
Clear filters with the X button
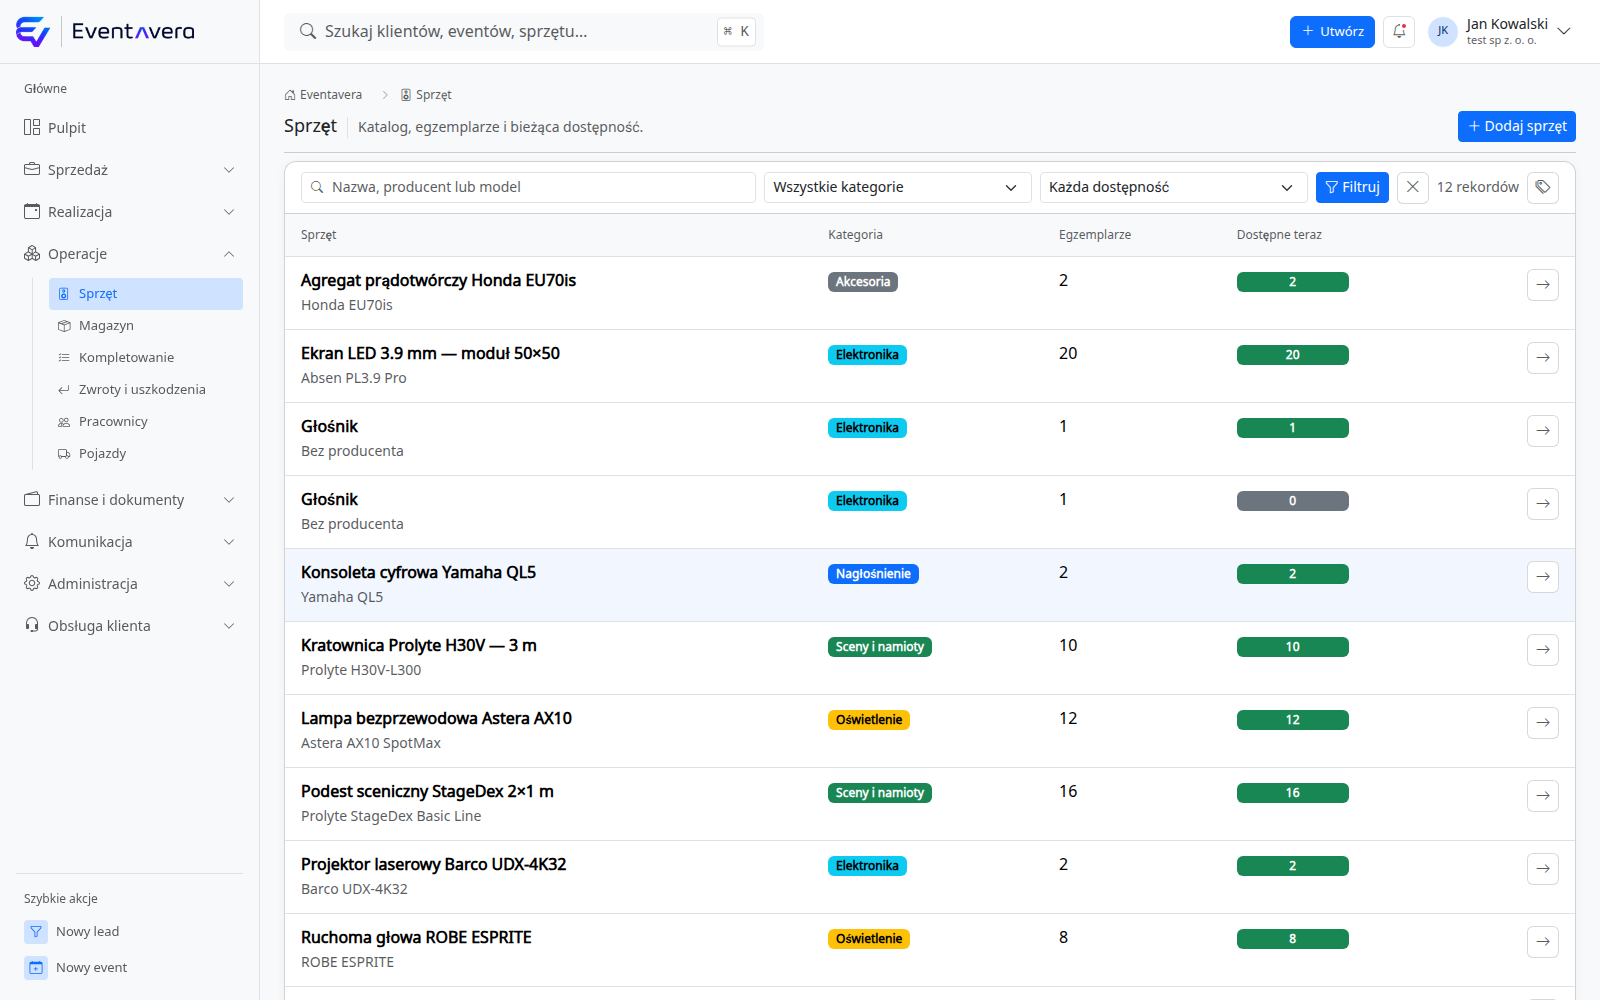[1412, 187]
